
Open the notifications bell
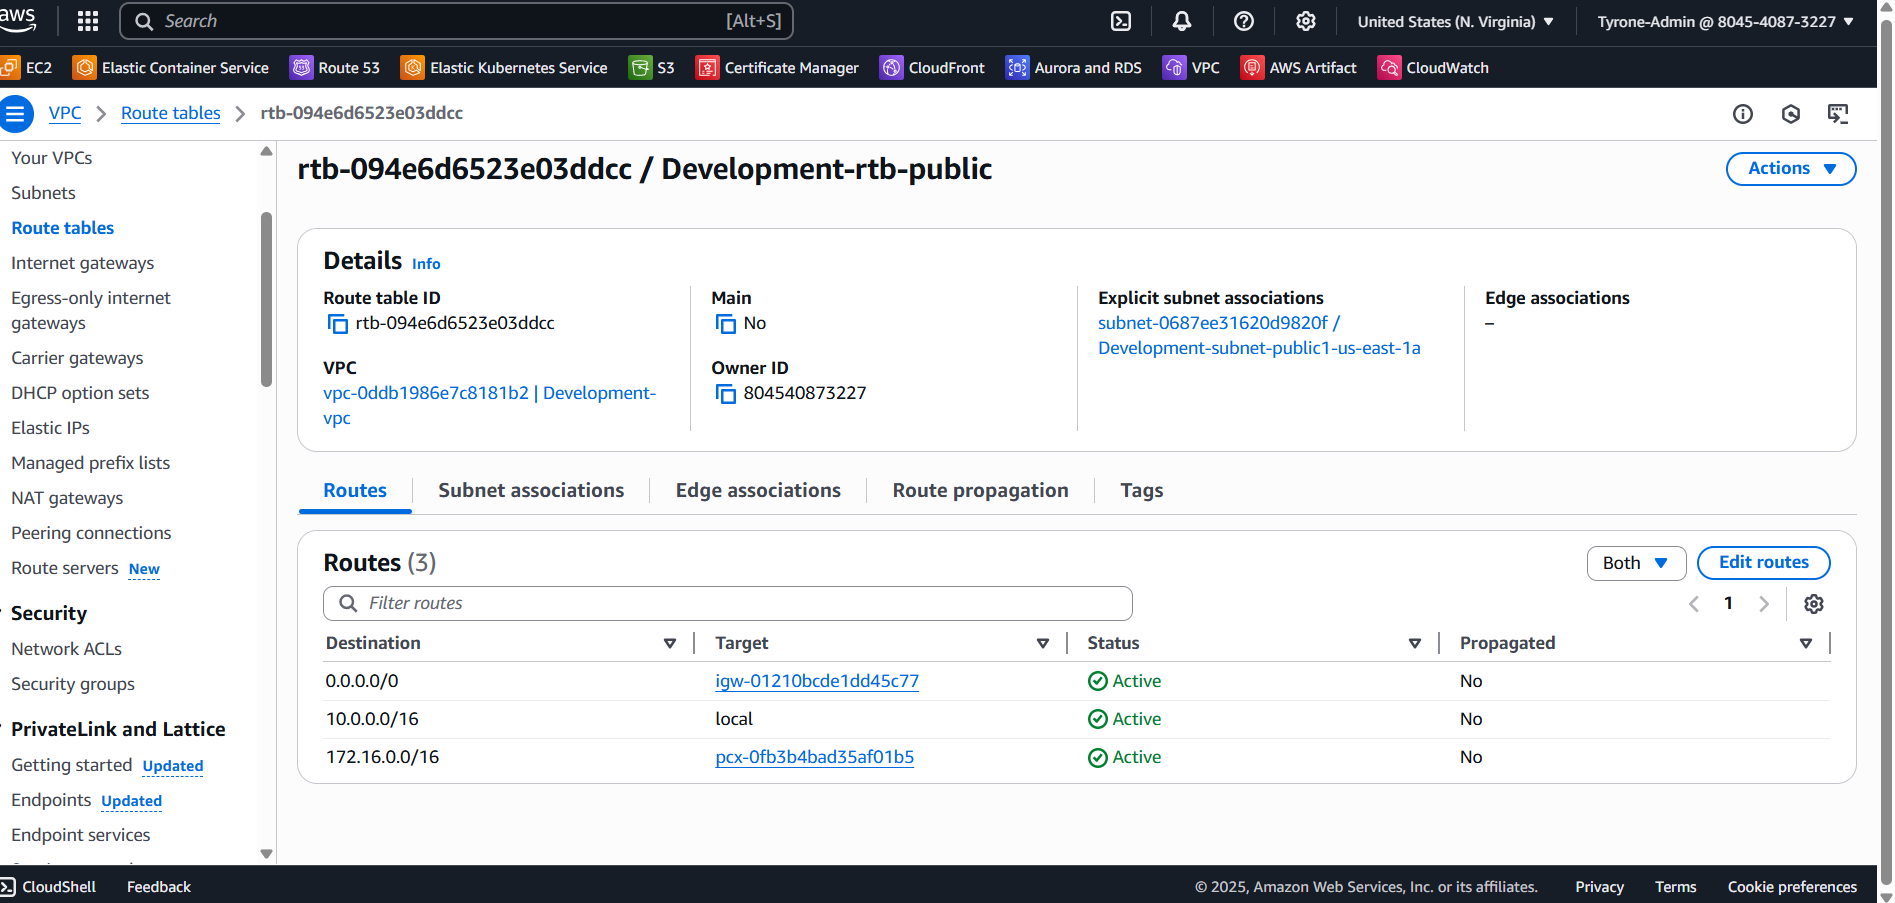pos(1182,21)
